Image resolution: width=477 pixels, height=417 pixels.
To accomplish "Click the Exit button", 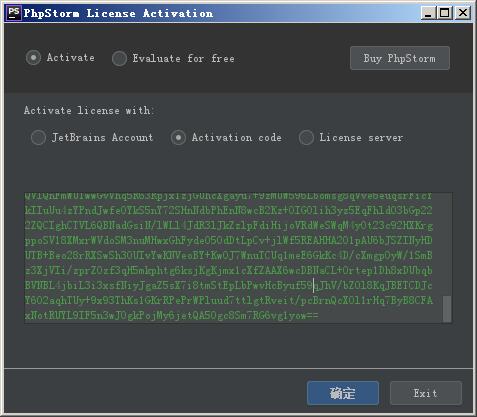I will [x=426, y=393].
